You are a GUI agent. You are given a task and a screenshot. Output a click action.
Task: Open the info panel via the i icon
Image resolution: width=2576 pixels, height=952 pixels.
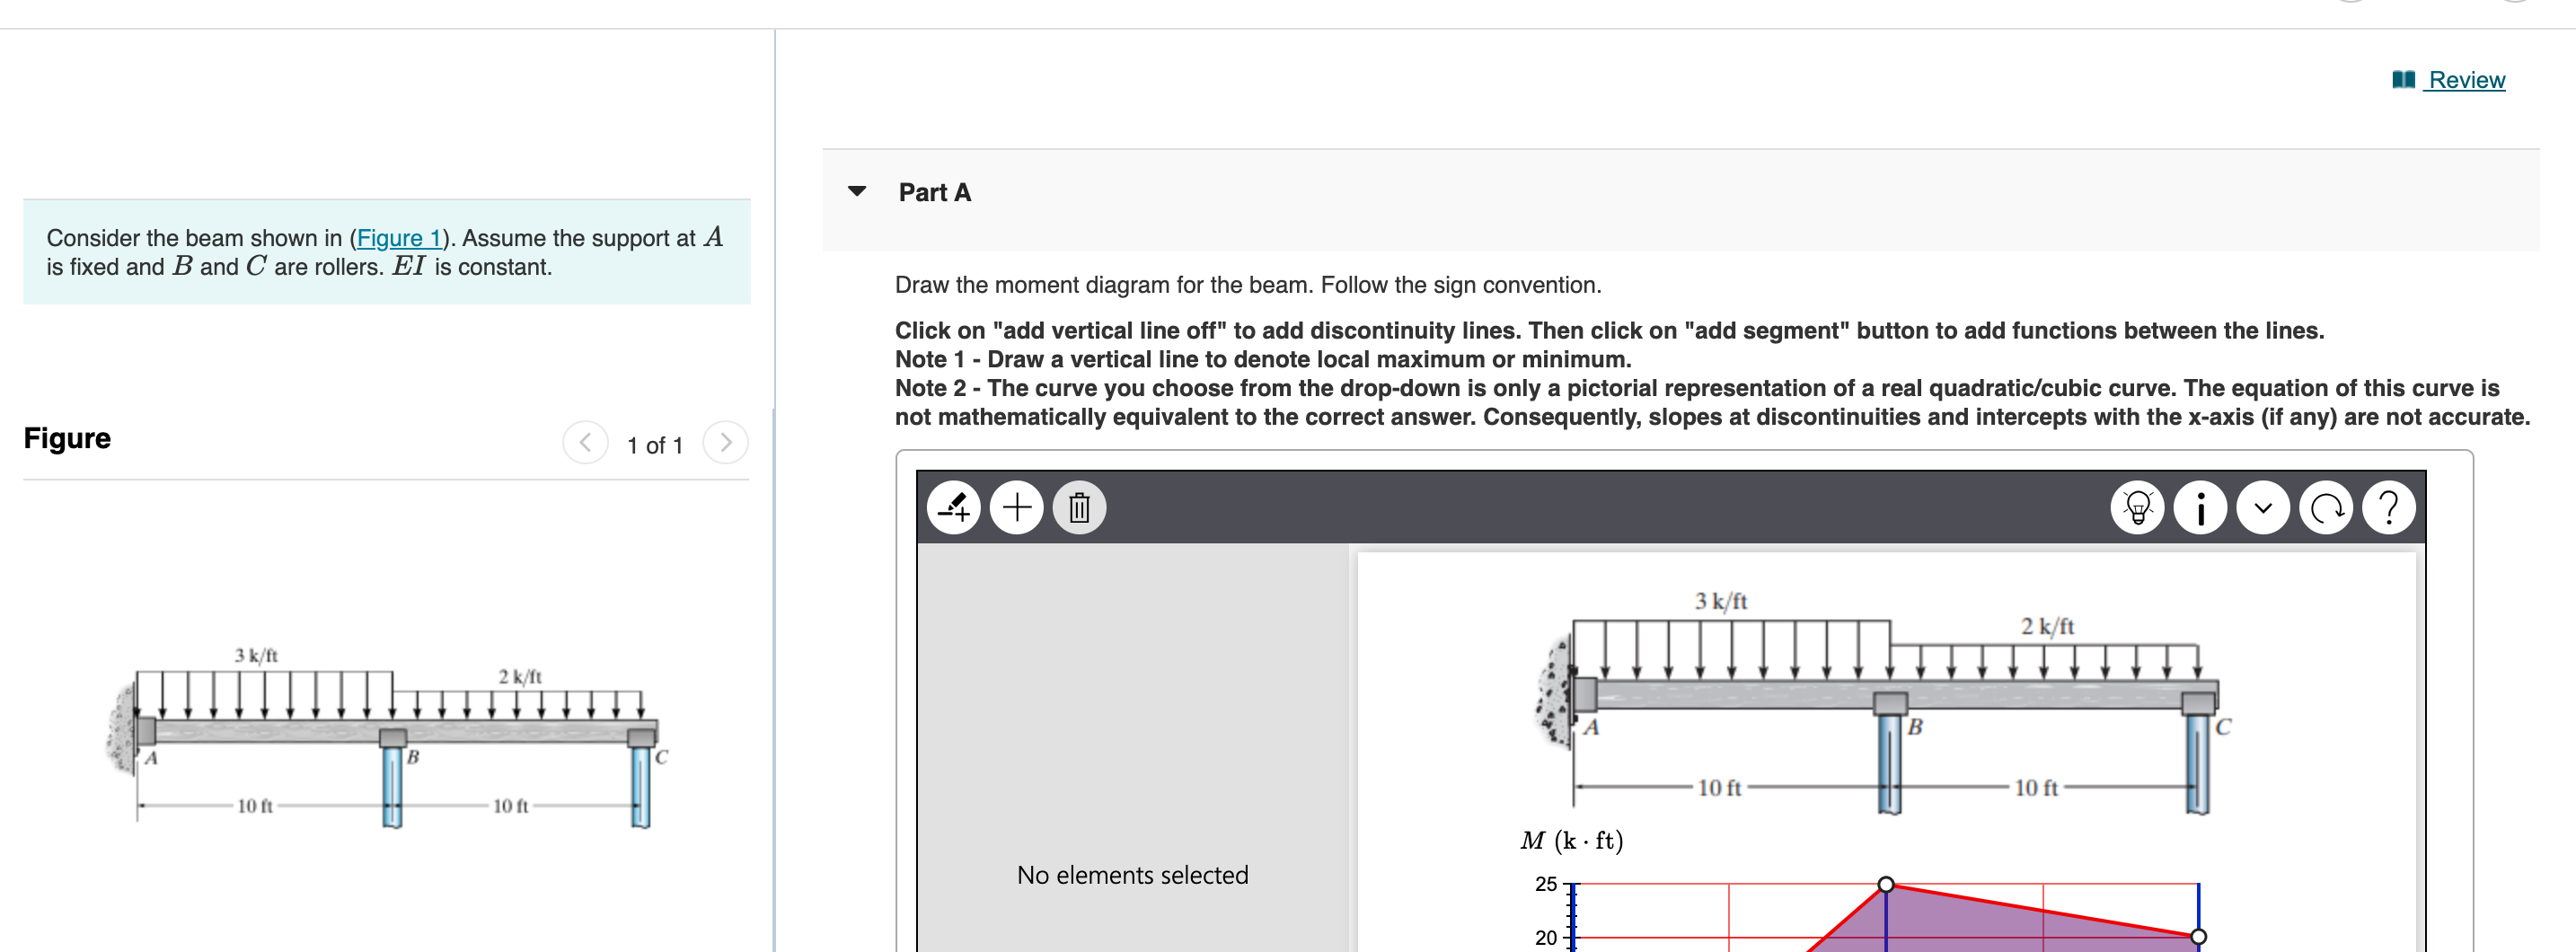pyautogui.click(x=2199, y=507)
